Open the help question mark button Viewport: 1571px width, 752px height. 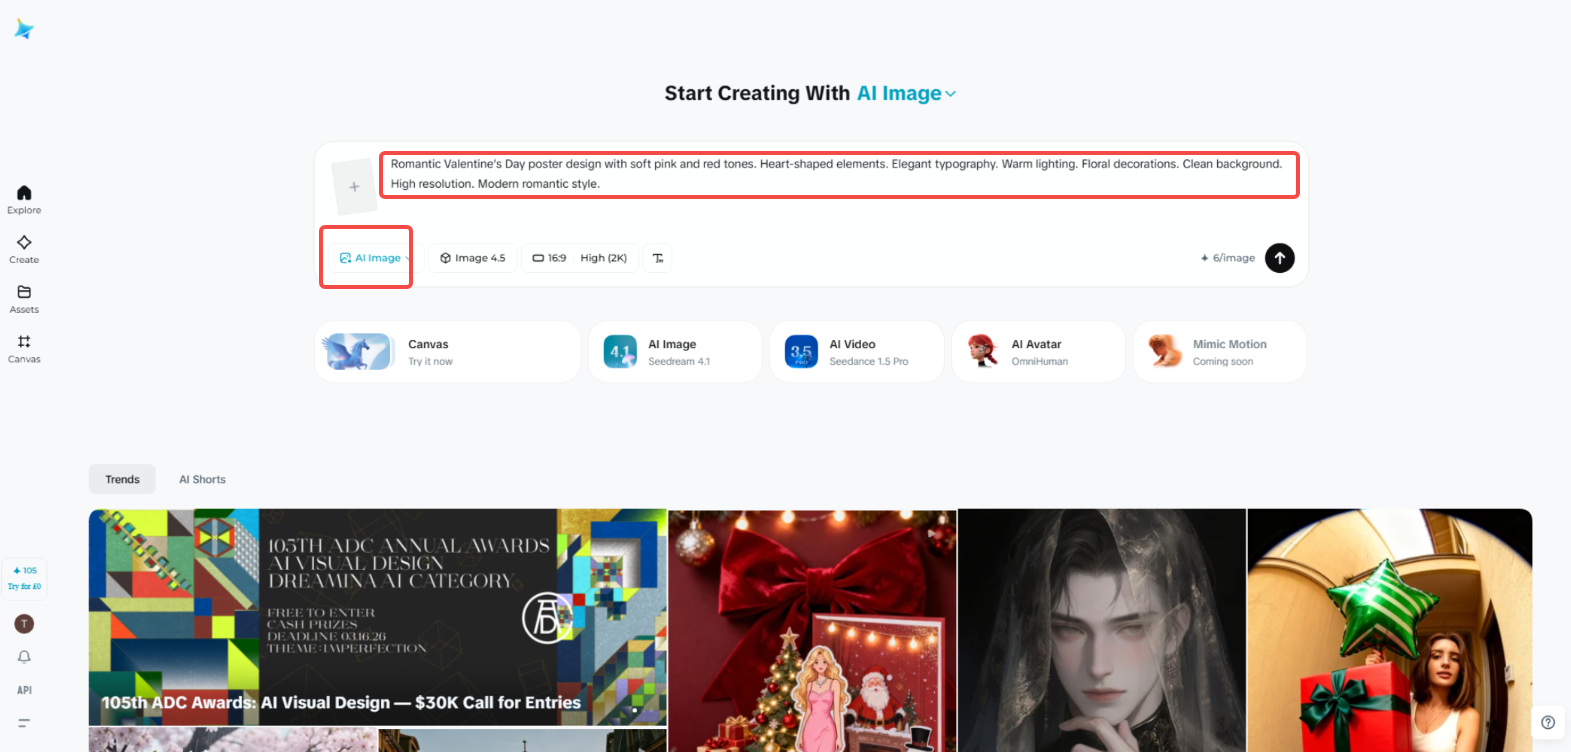(1548, 722)
